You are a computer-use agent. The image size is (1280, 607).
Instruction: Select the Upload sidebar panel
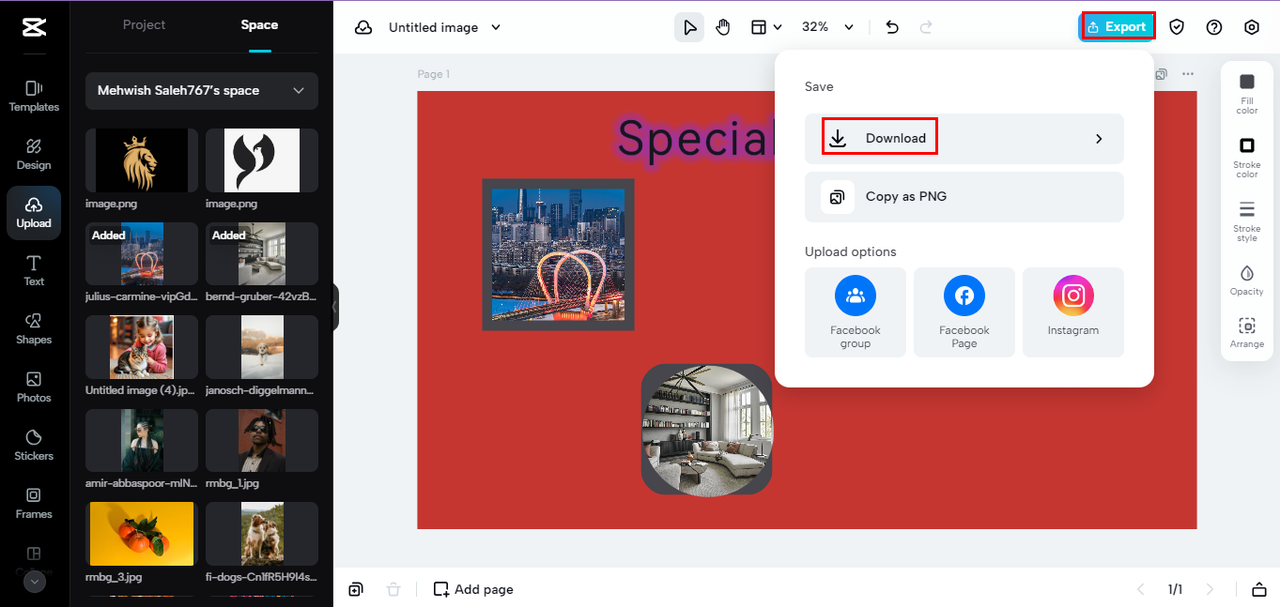[x=34, y=212]
